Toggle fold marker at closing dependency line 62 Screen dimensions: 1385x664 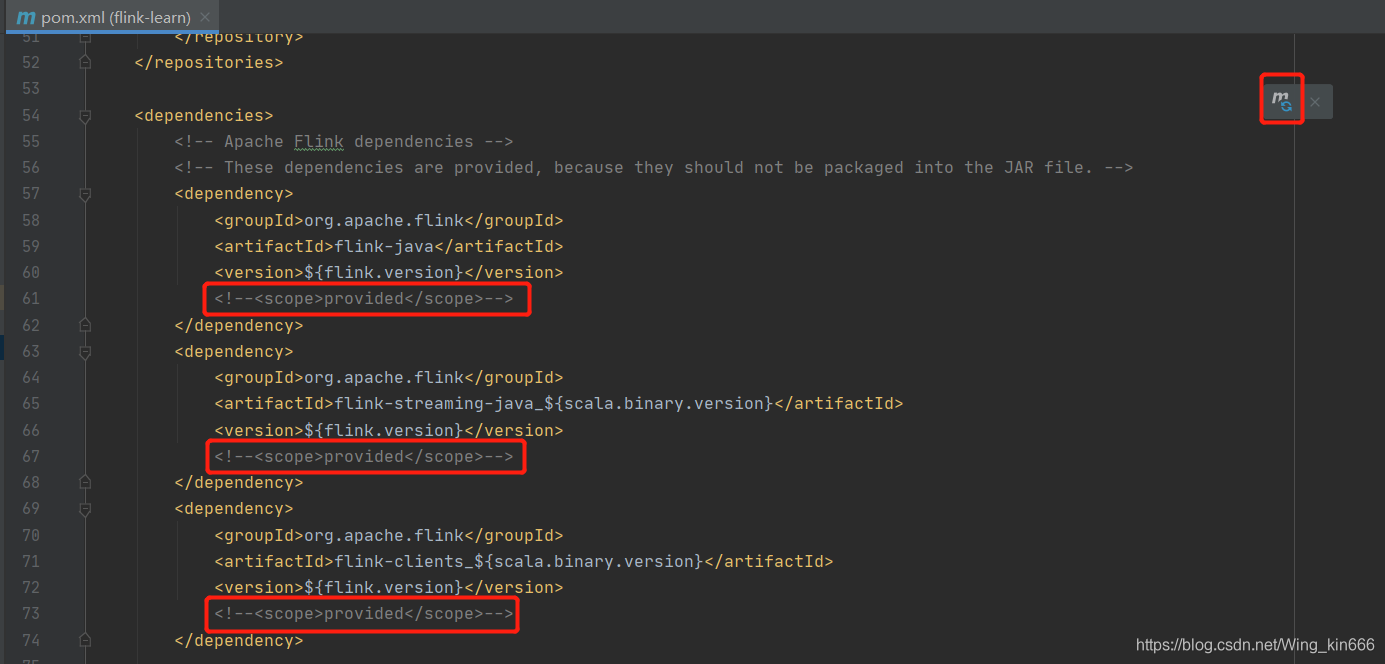point(85,325)
